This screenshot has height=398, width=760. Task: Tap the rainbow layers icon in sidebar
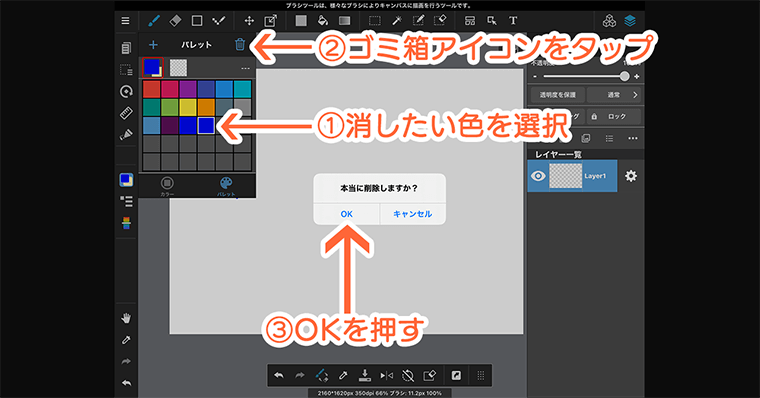[126, 223]
